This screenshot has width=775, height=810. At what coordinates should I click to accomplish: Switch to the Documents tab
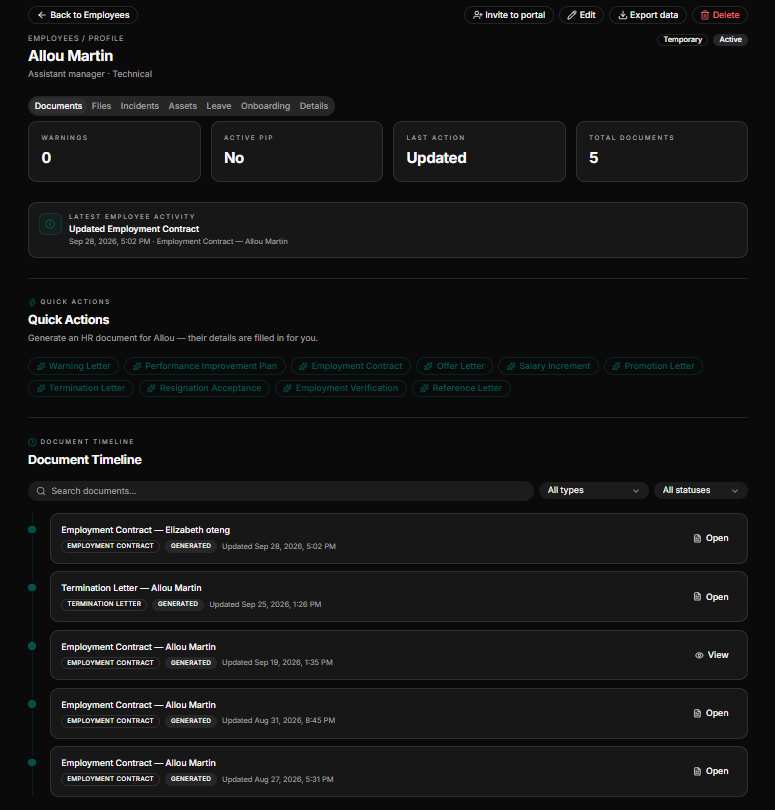[x=58, y=106]
